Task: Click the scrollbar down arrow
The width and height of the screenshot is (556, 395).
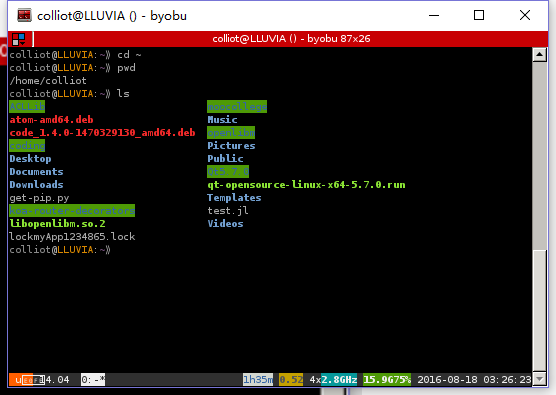Action: [540, 379]
